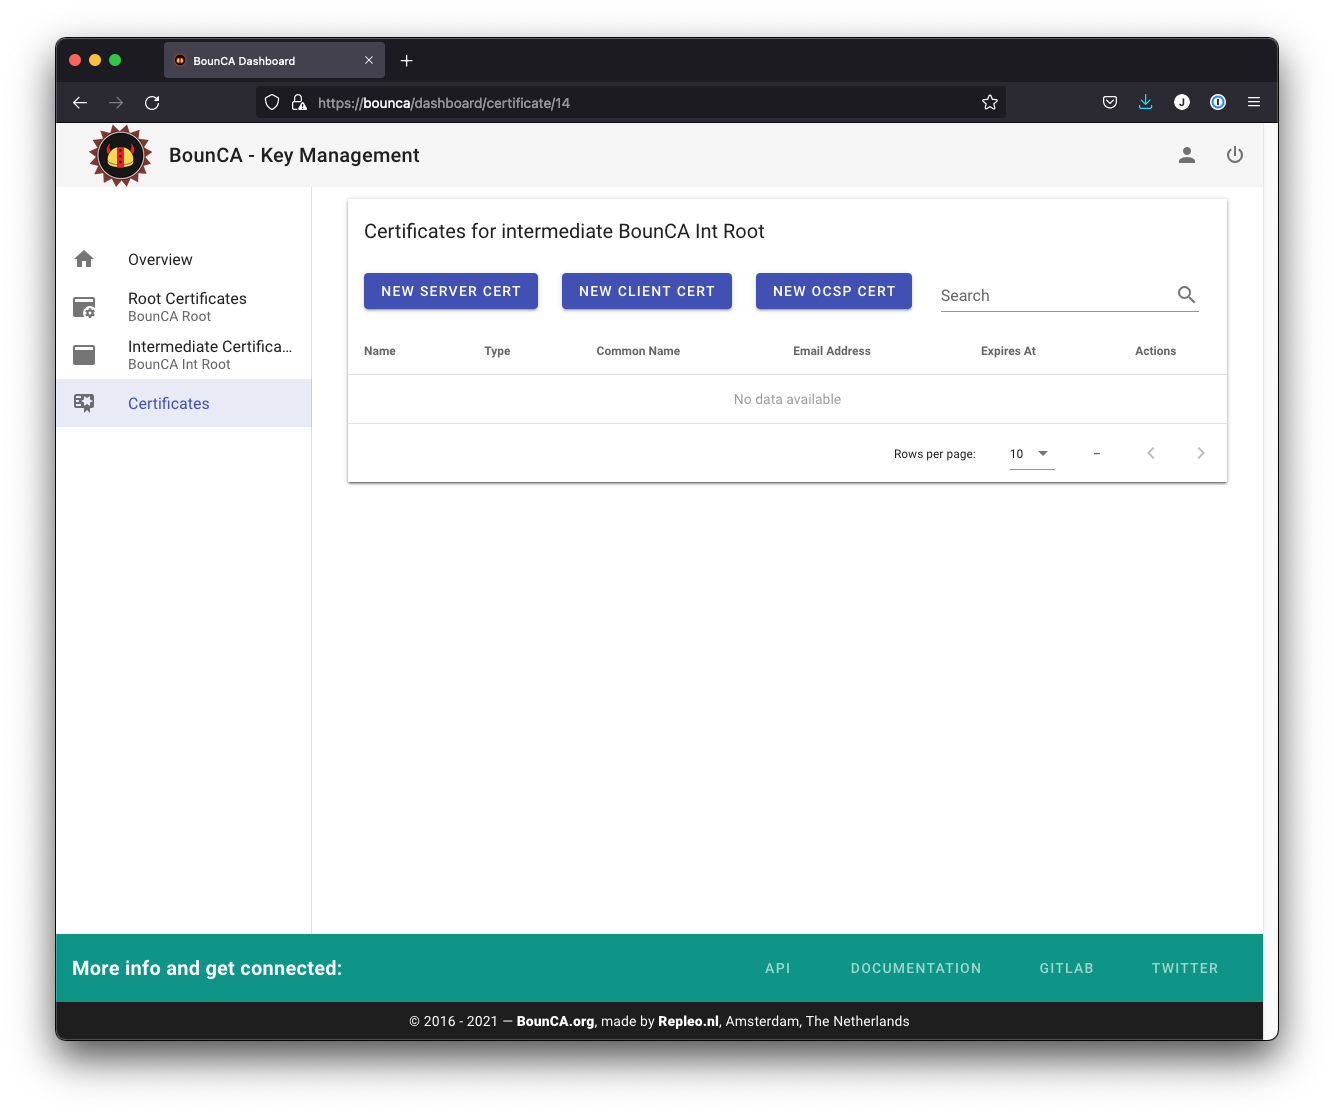Open the browser hamburger menu

coord(1254,102)
